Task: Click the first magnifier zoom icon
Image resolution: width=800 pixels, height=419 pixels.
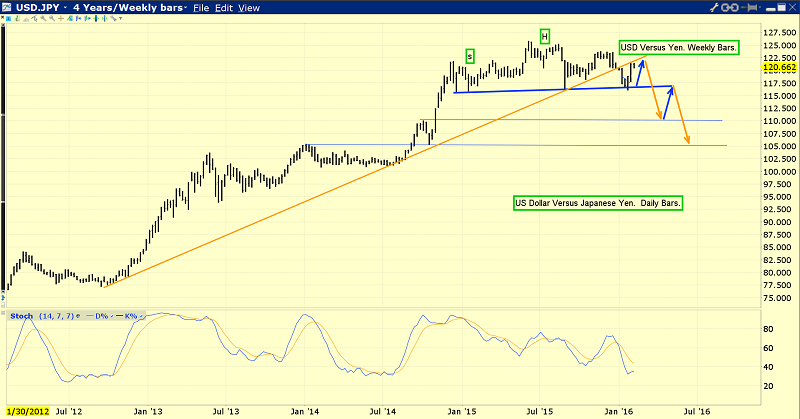Action: click(x=43, y=18)
